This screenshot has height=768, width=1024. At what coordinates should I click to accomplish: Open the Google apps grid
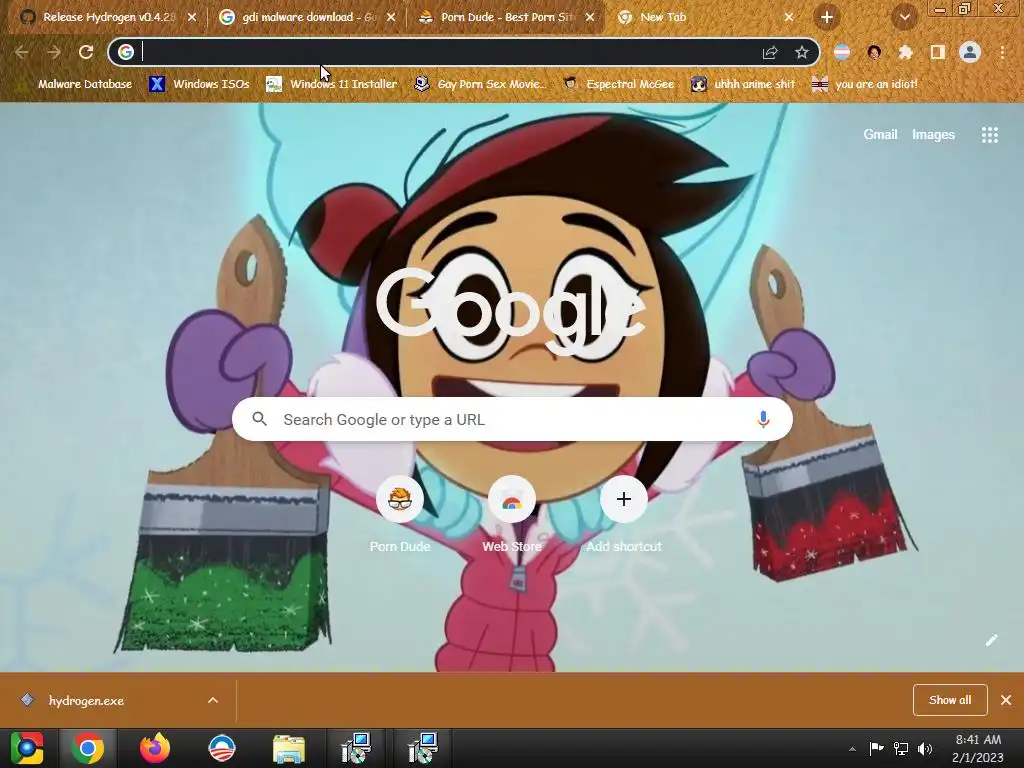[989, 135]
